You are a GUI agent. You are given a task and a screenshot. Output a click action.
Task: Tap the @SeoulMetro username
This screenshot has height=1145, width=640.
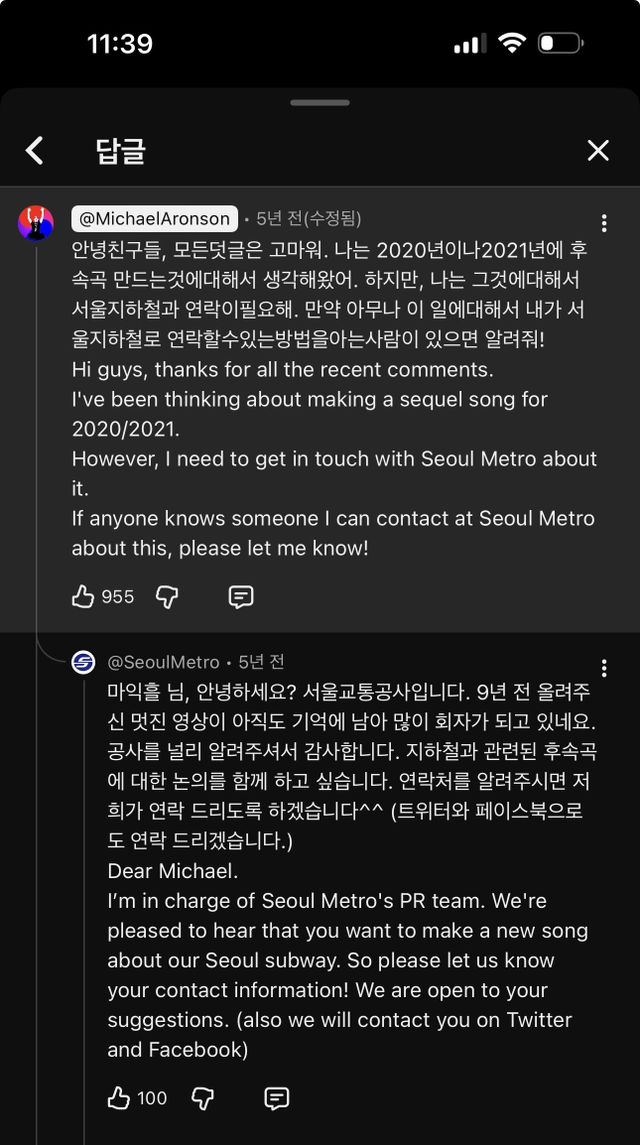tap(163, 663)
